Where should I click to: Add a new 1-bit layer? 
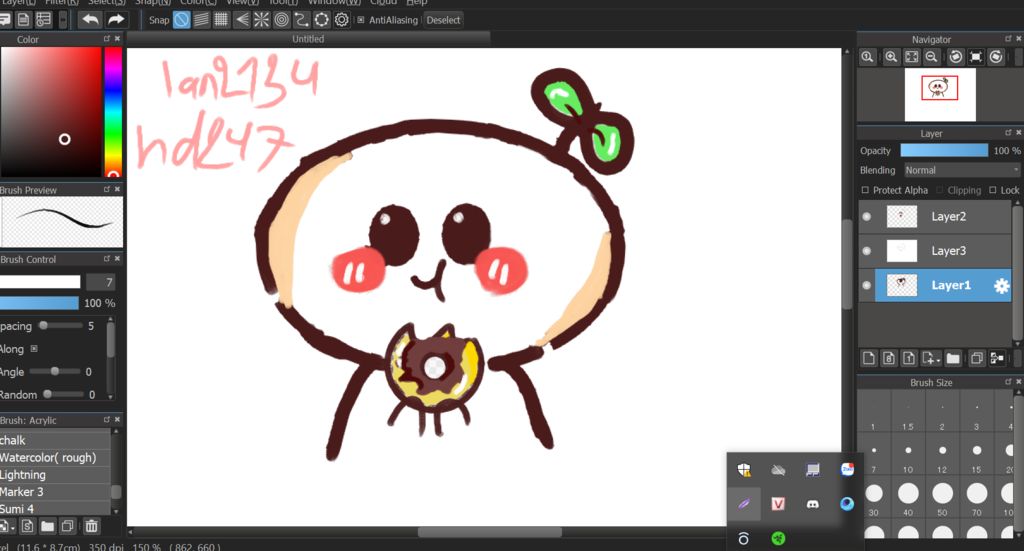point(909,358)
